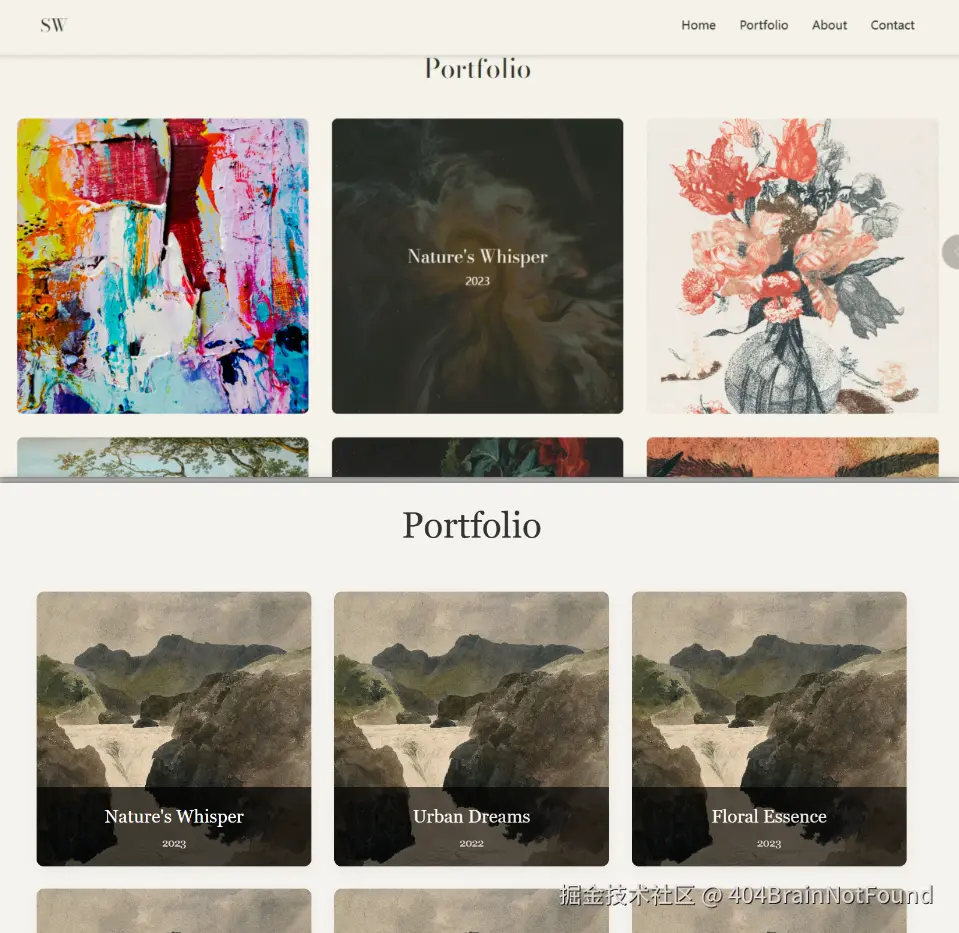Click the SW logo in header

tap(53, 25)
